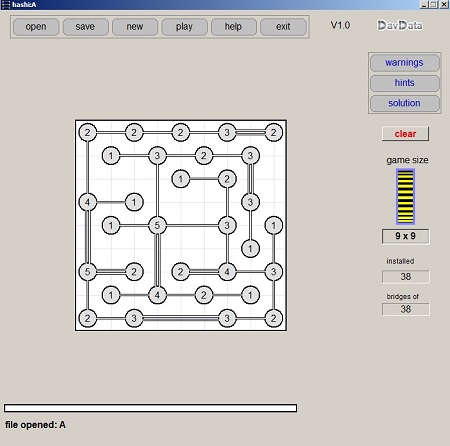This screenshot has height=446, width=450.
Task: Click the 9 x 9 game size field
Action: tap(405, 236)
